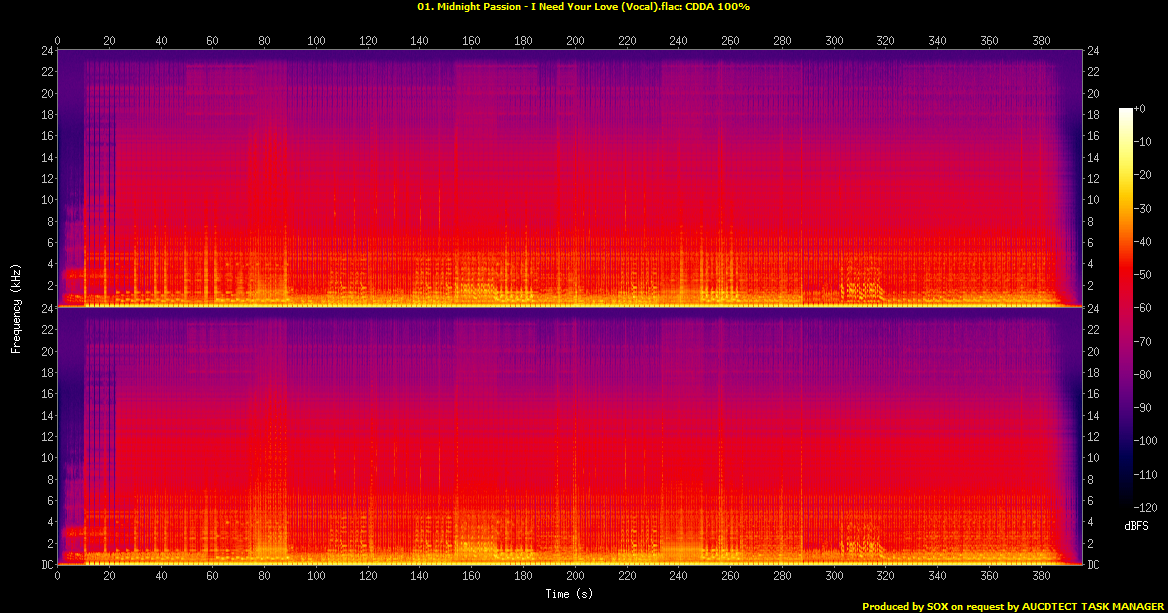Screen dimensions: 1168x613
Task: Click the dBFS color scale bar
Action: [x=1126, y=310]
